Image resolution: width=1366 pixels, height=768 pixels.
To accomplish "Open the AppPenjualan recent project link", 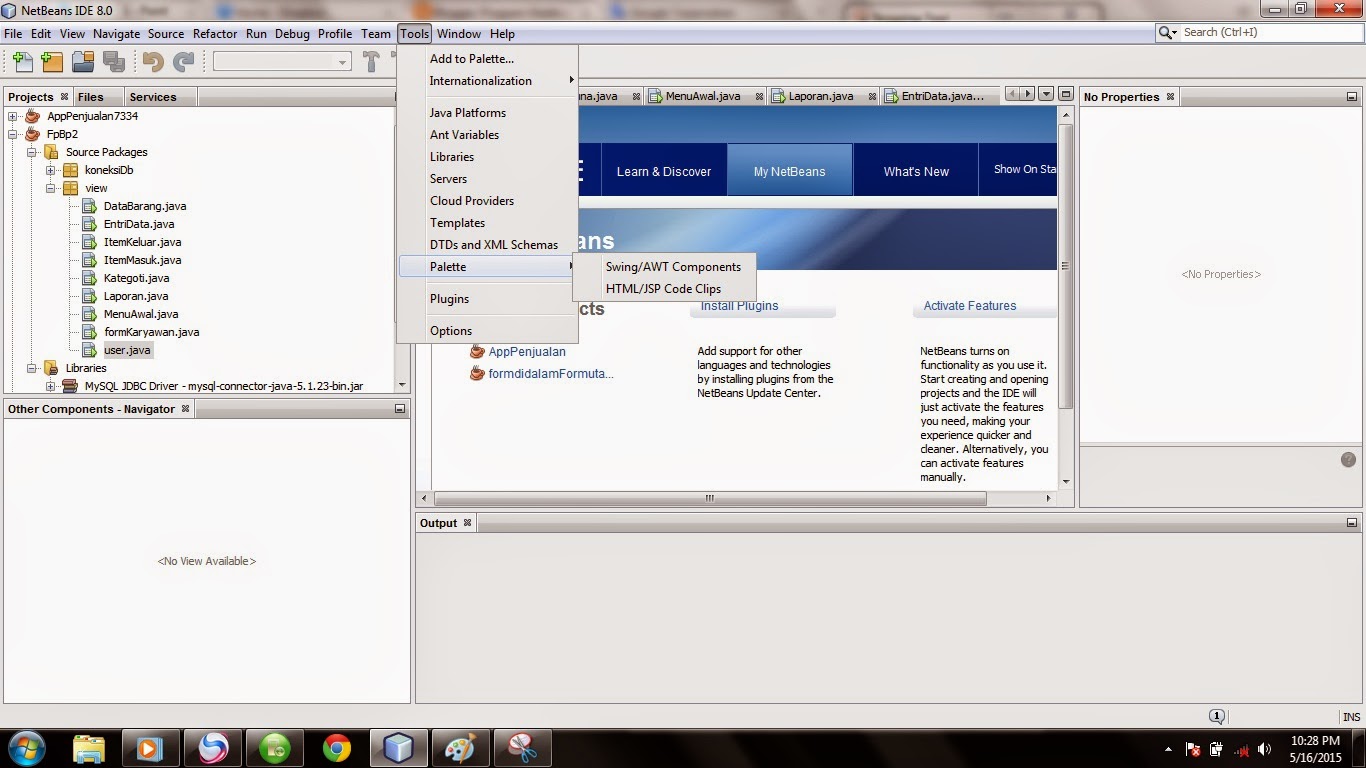I will click(527, 352).
